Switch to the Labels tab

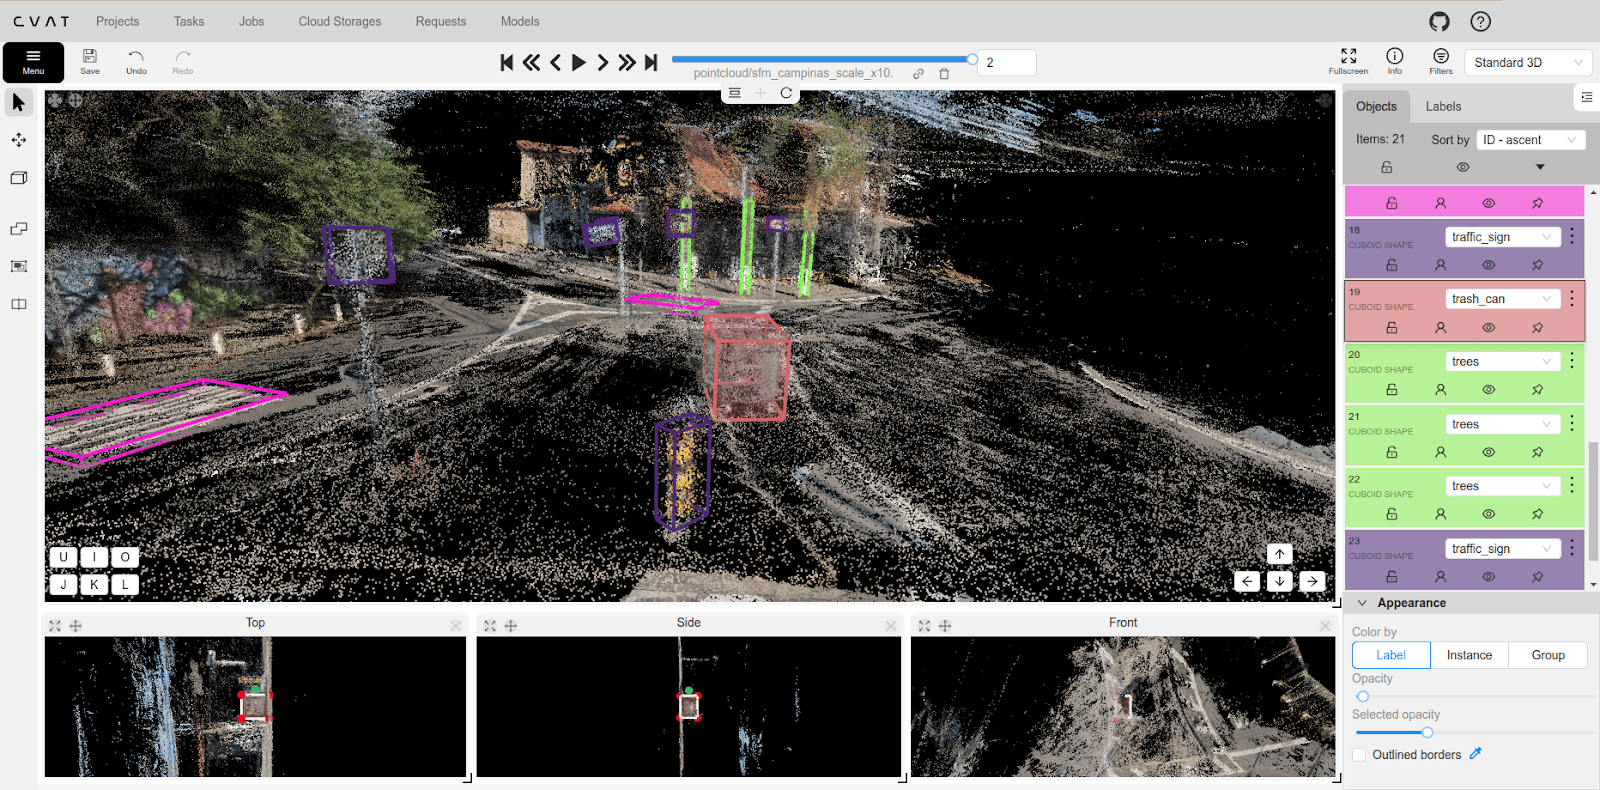point(1442,106)
